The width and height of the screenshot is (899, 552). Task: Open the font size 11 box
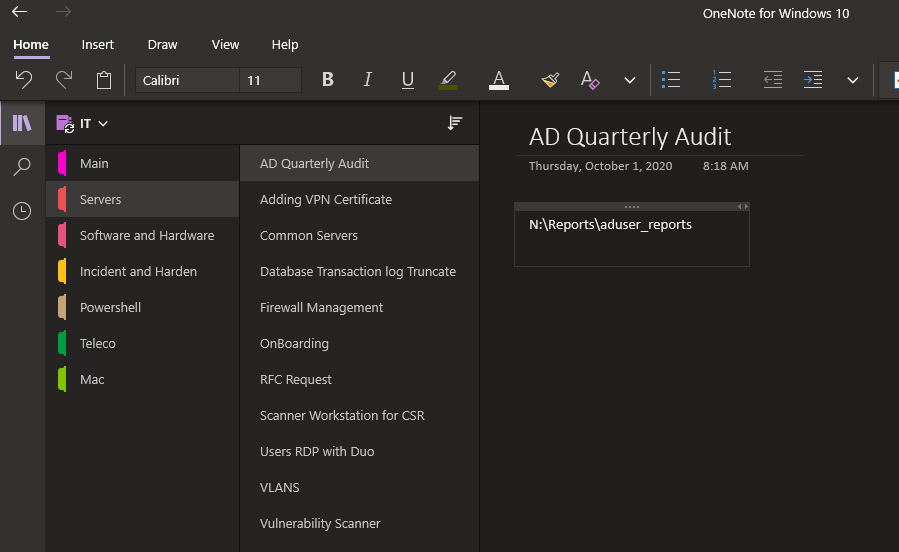(269, 80)
